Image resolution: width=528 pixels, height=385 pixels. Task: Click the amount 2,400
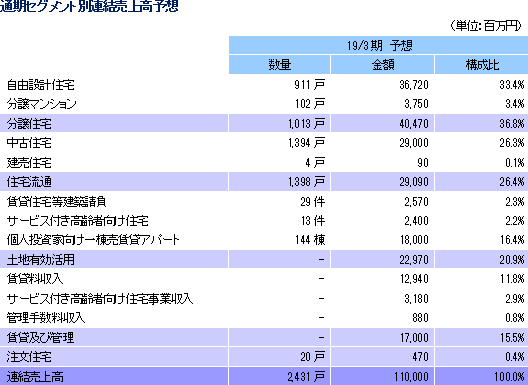click(417, 221)
